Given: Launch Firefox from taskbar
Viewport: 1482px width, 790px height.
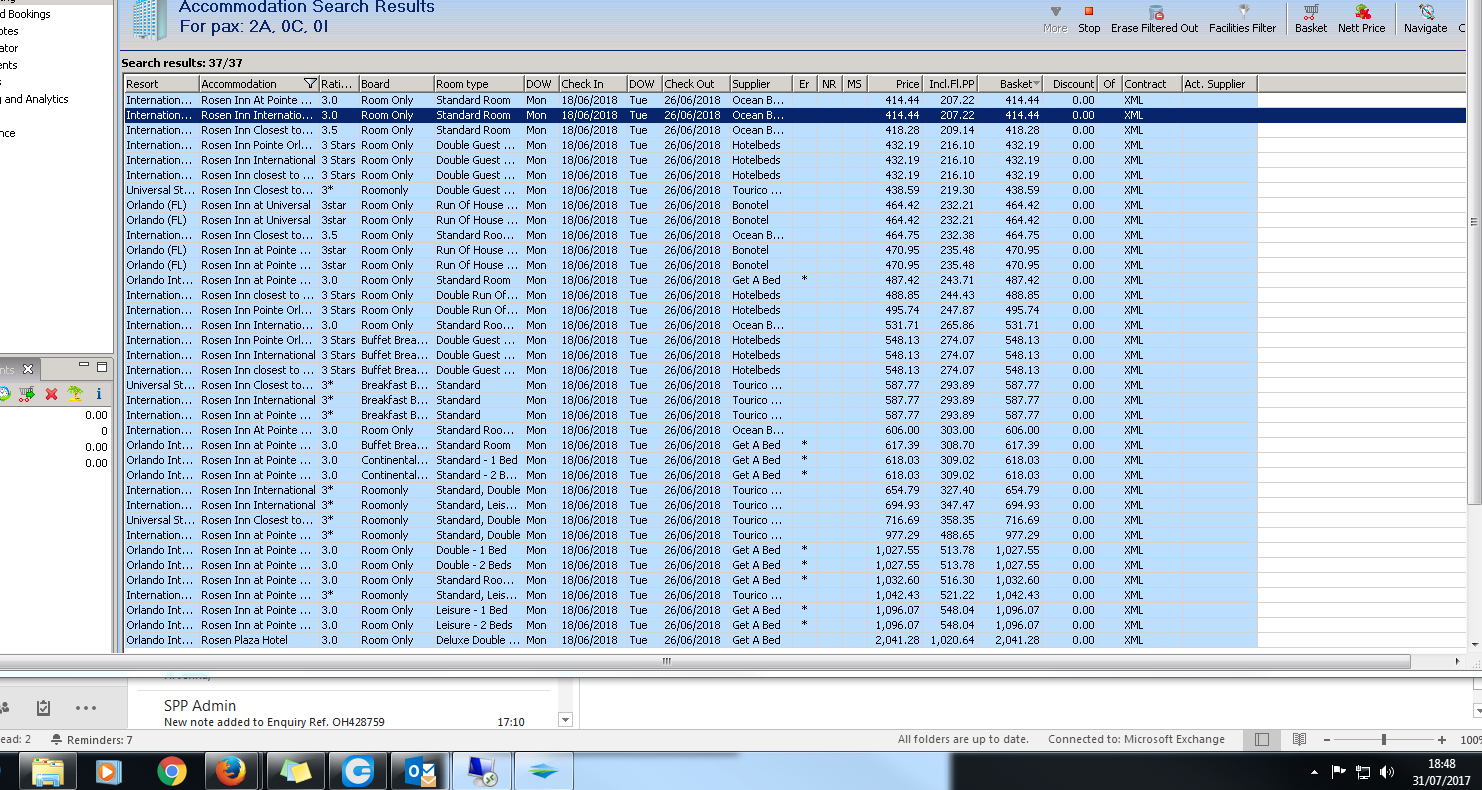Looking at the screenshot, I should [x=231, y=771].
